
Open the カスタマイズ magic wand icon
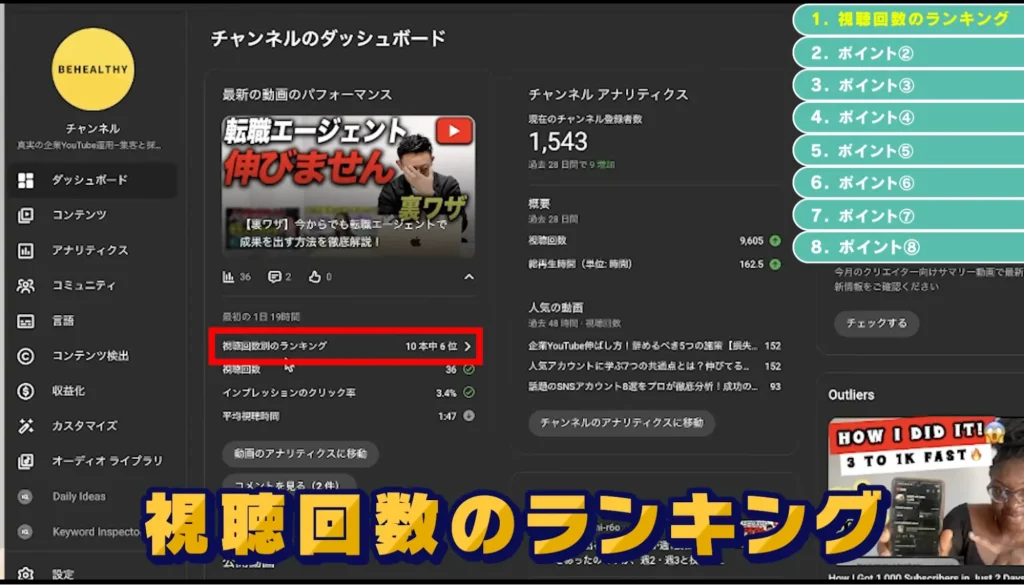(26, 426)
